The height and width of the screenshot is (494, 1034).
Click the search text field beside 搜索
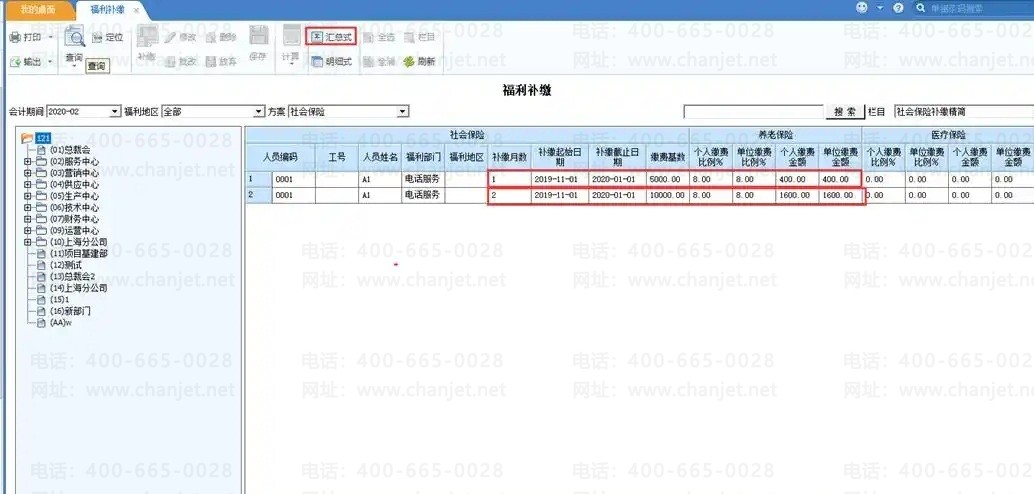pos(753,112)
